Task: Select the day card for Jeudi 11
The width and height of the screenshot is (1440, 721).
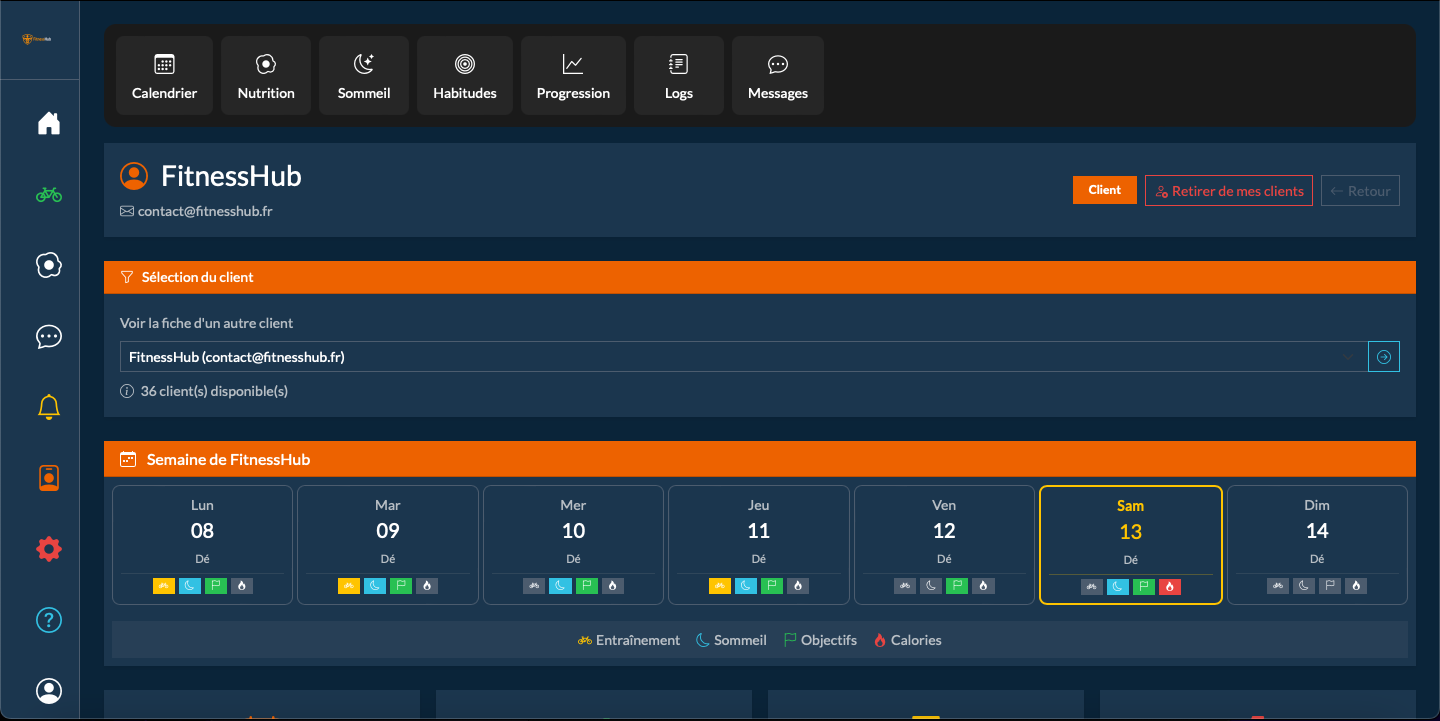Action: [758, 531]
